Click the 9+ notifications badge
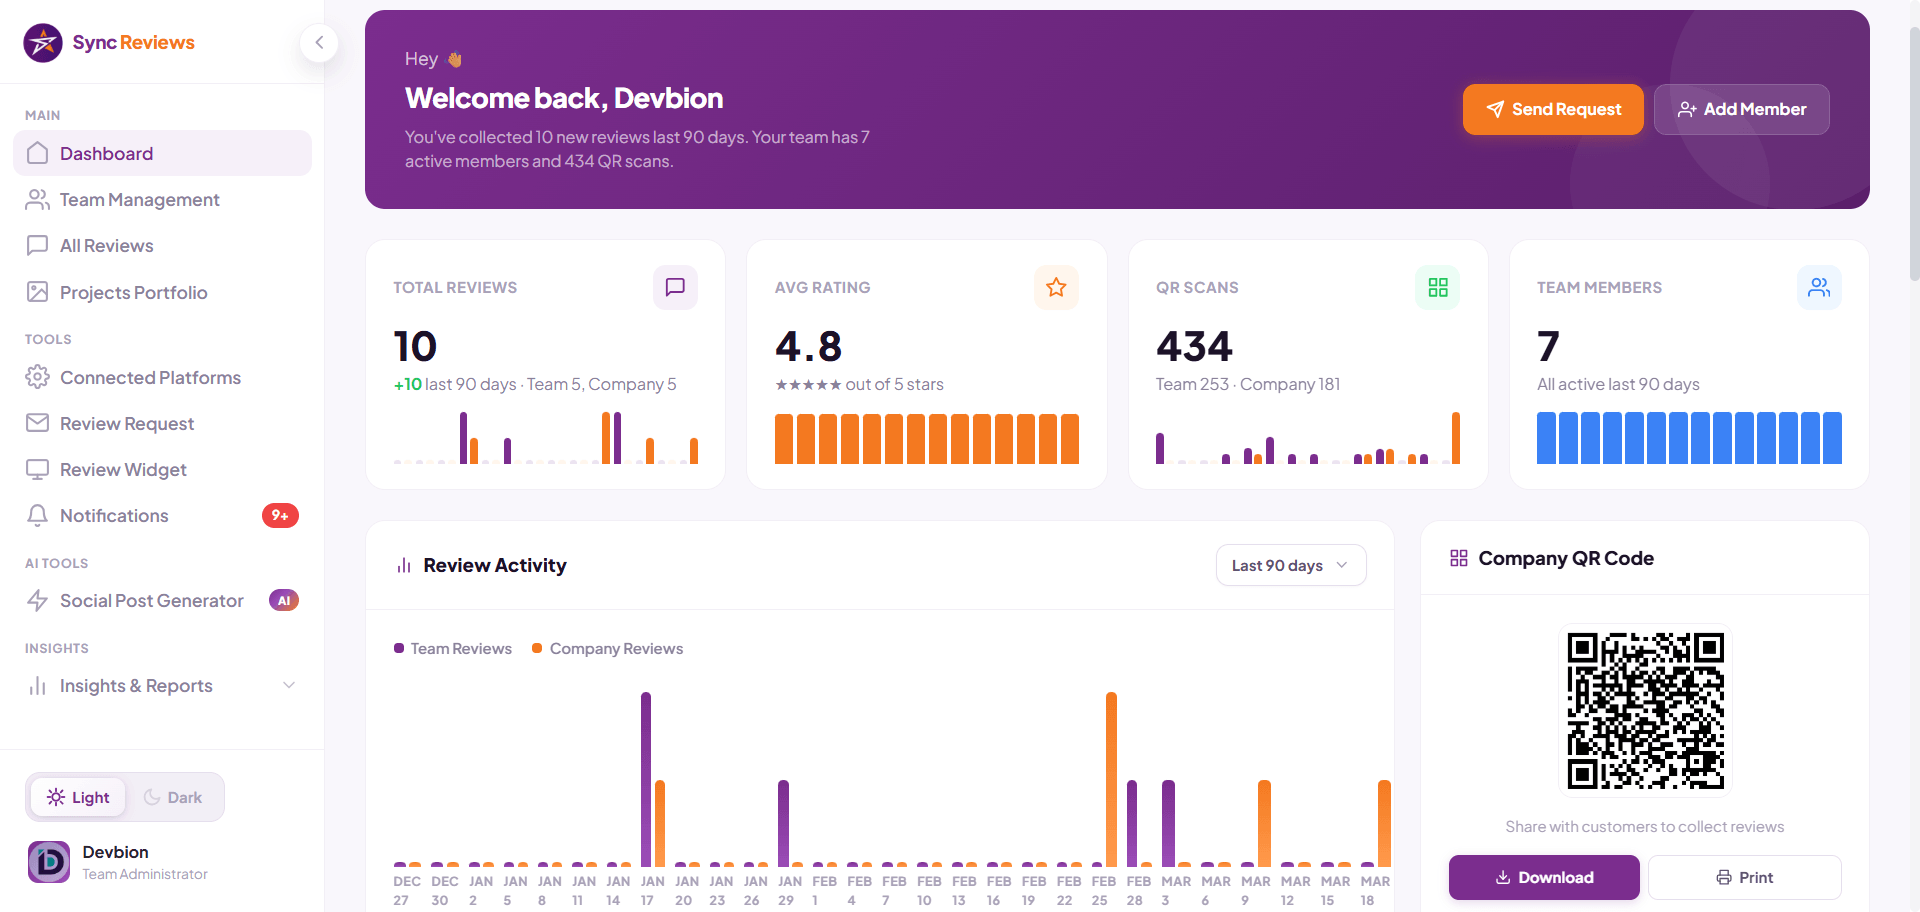 [x=280, y=515]
